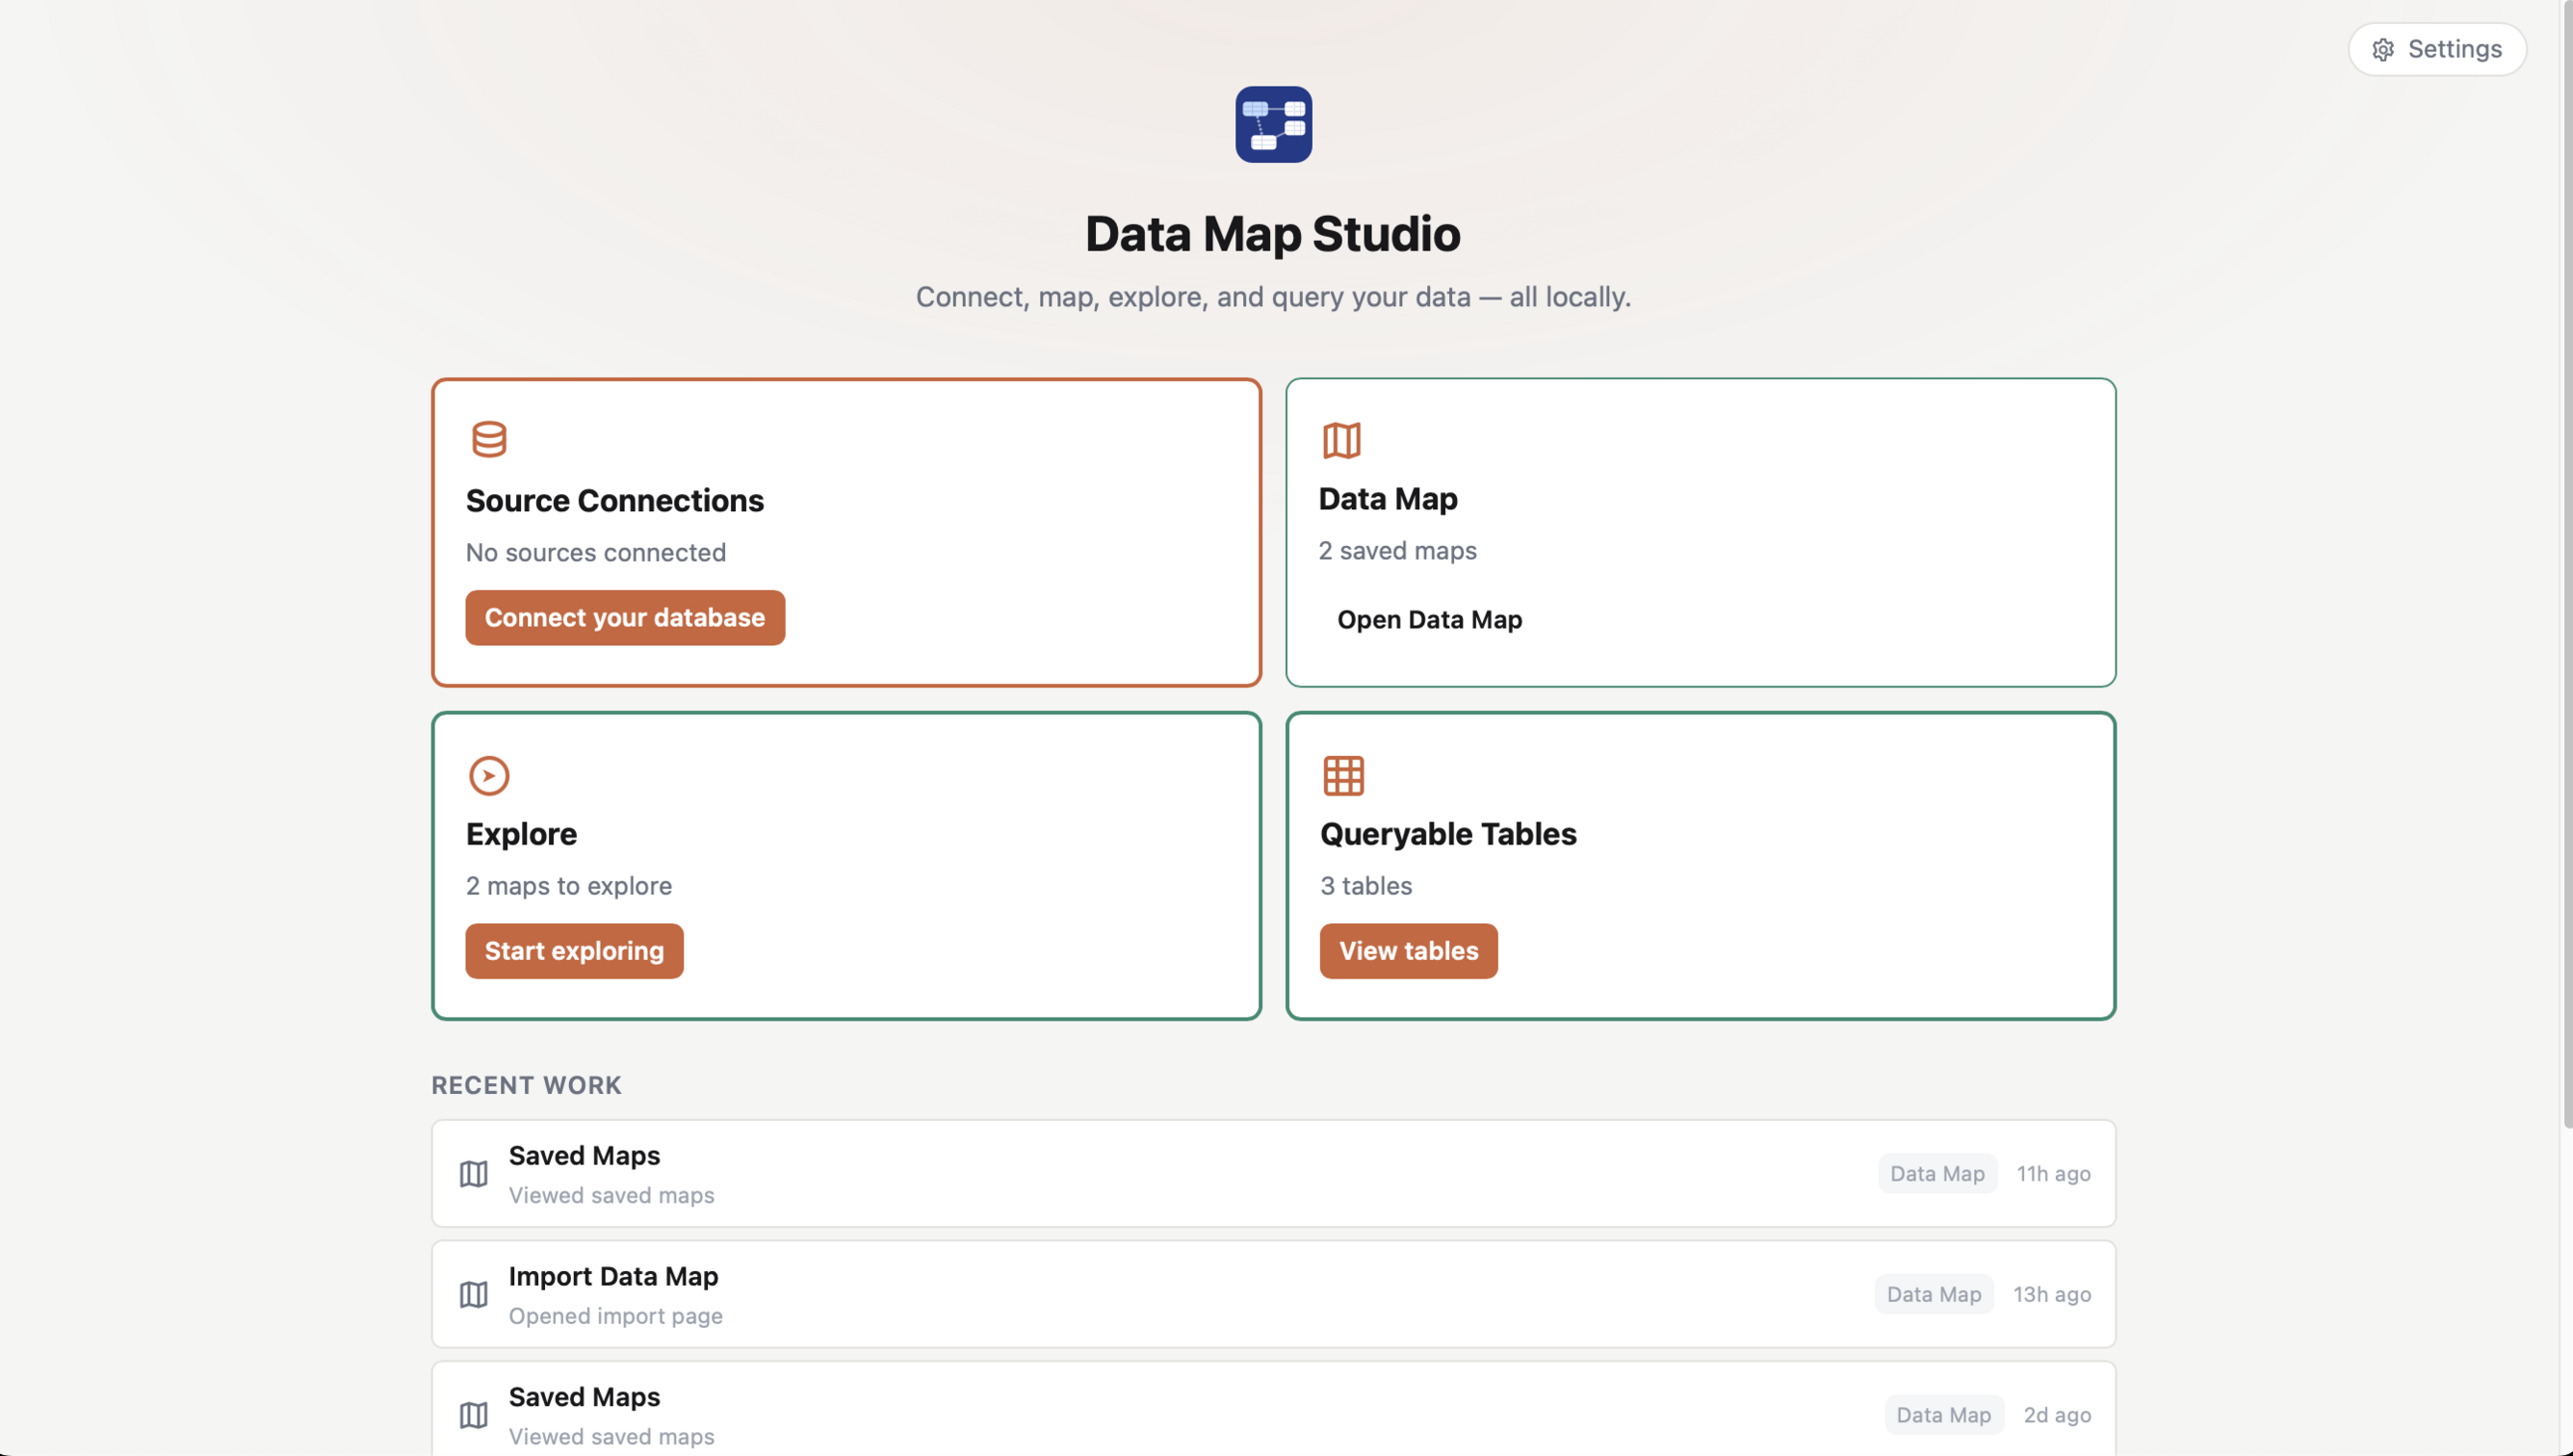Click the "2 saved maps" text
The image size is (2573, 1456).
[x=1397, y=550]
